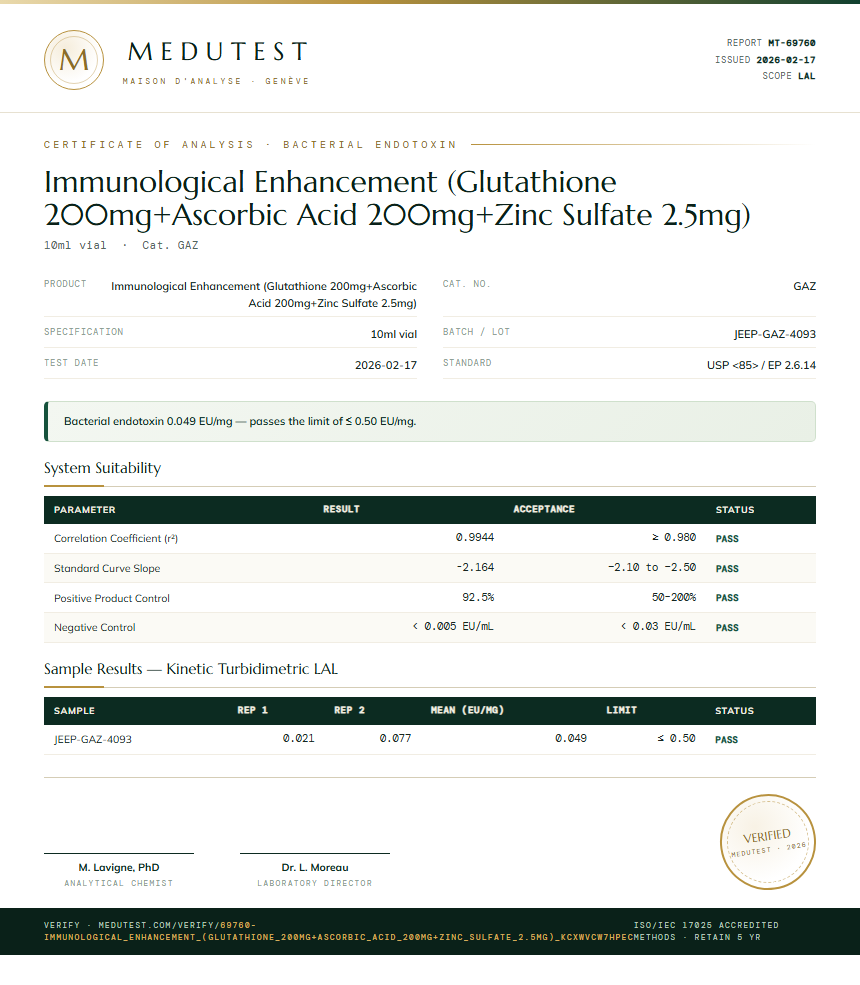860x985 pixels.
Task: Click the System Suitability section heading
Action: click(102, 468)
